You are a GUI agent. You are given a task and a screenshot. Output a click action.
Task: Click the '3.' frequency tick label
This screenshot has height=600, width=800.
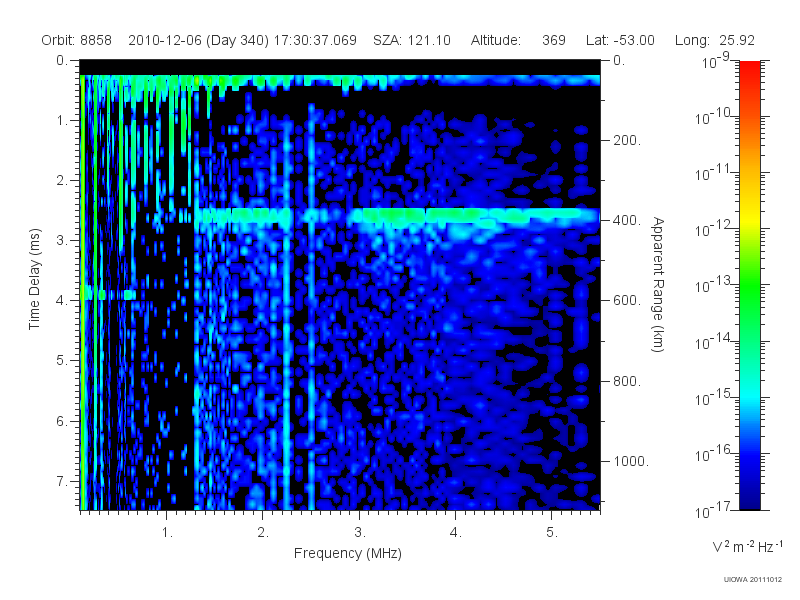pyautogui.click(x=360, y=533)
